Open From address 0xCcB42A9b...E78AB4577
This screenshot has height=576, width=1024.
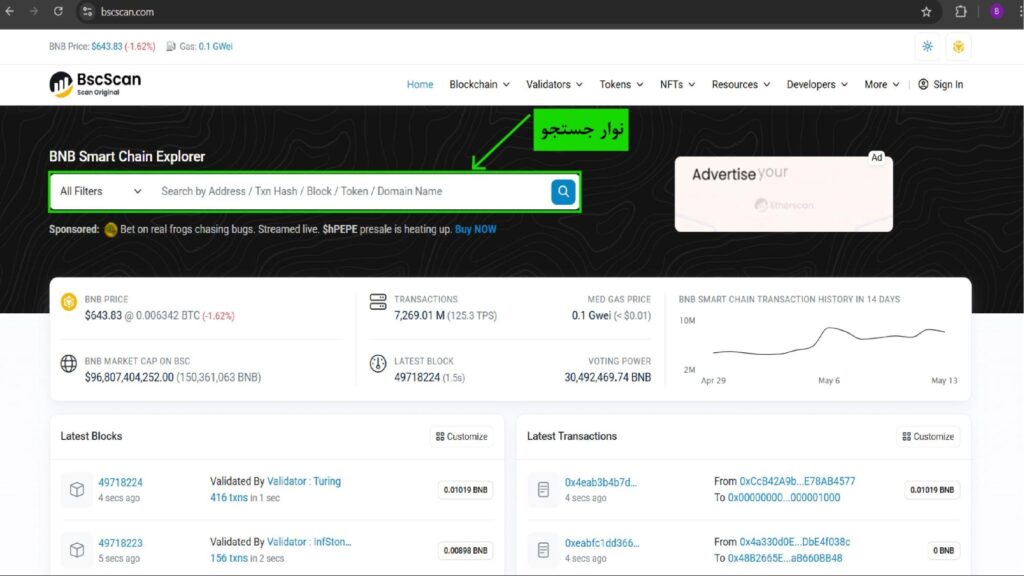[797, 481]
